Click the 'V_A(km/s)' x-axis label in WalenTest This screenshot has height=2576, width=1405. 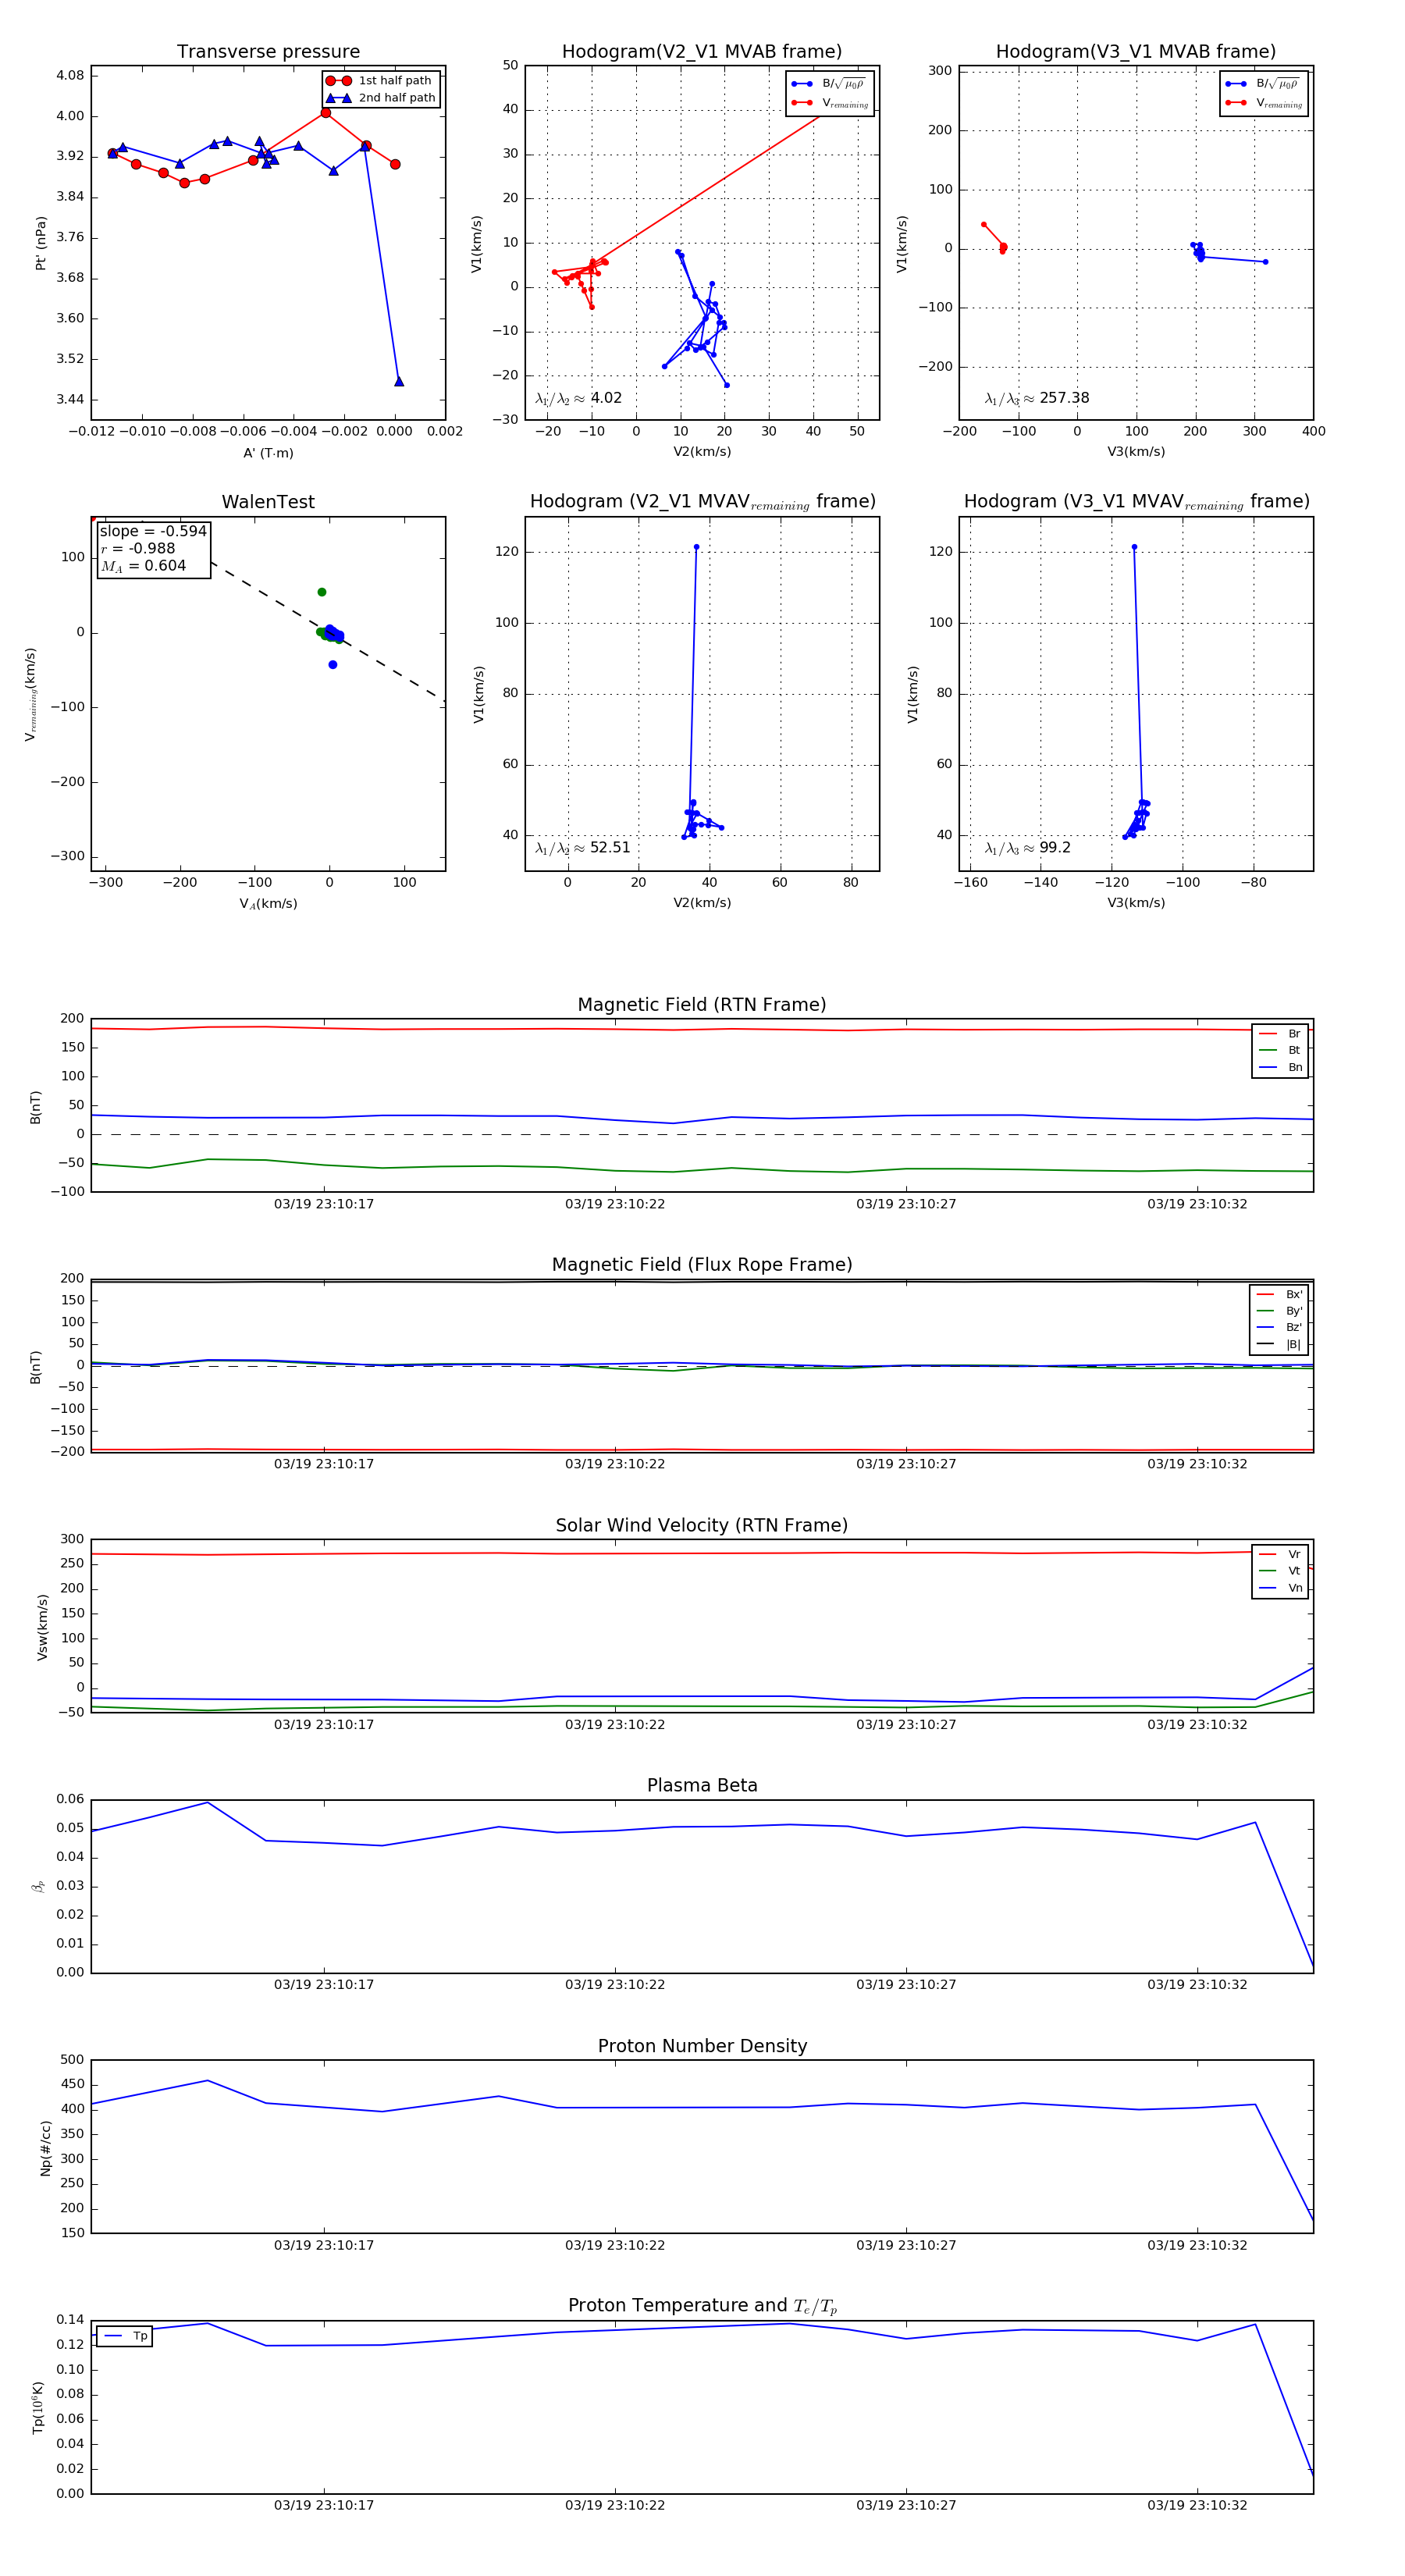pos(268,904)
